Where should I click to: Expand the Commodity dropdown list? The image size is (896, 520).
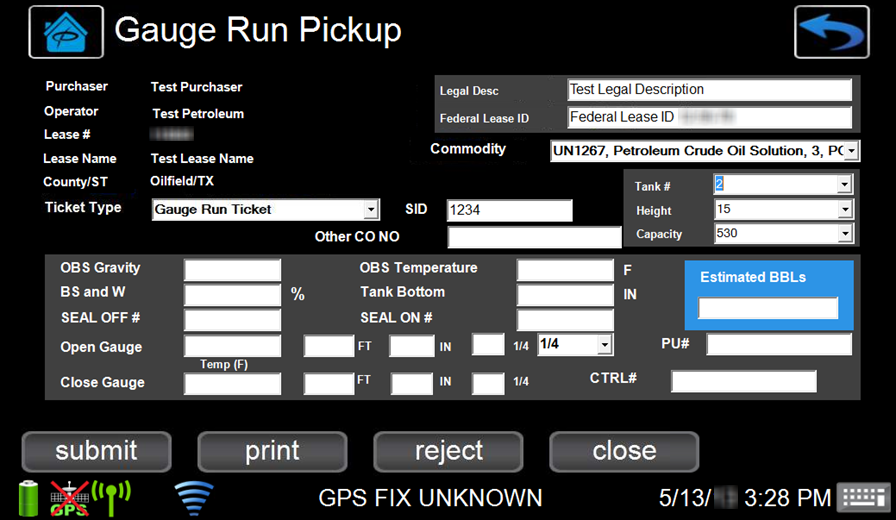point(851,151)
